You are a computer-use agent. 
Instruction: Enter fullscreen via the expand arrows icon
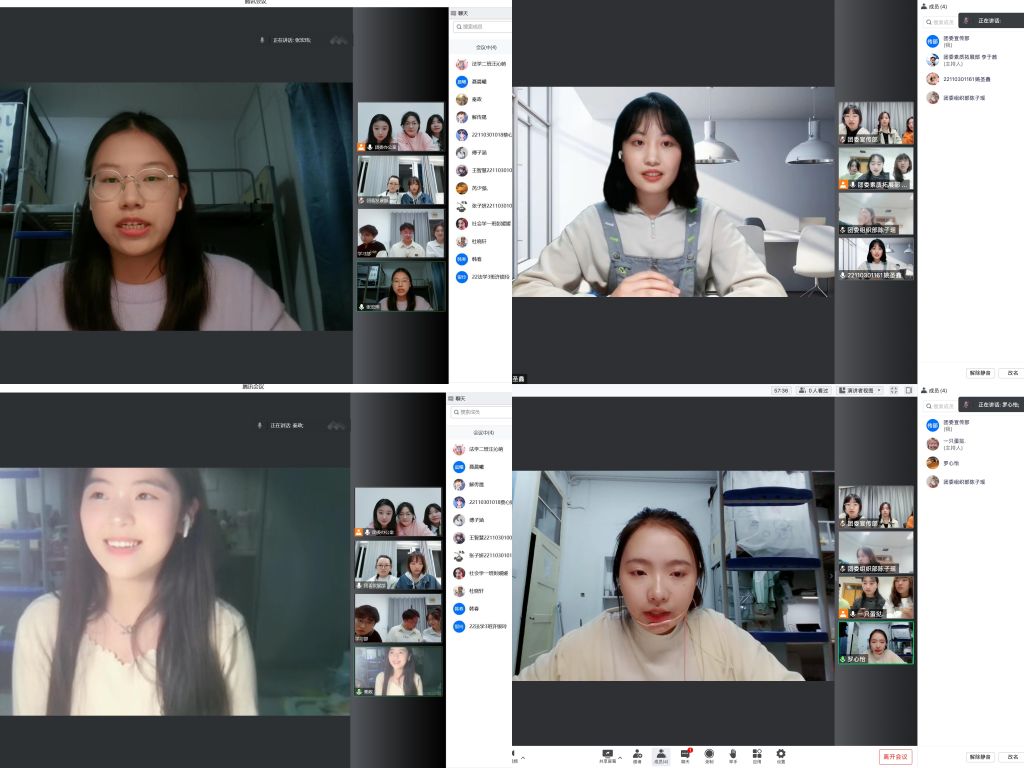[x=893, y=391]
